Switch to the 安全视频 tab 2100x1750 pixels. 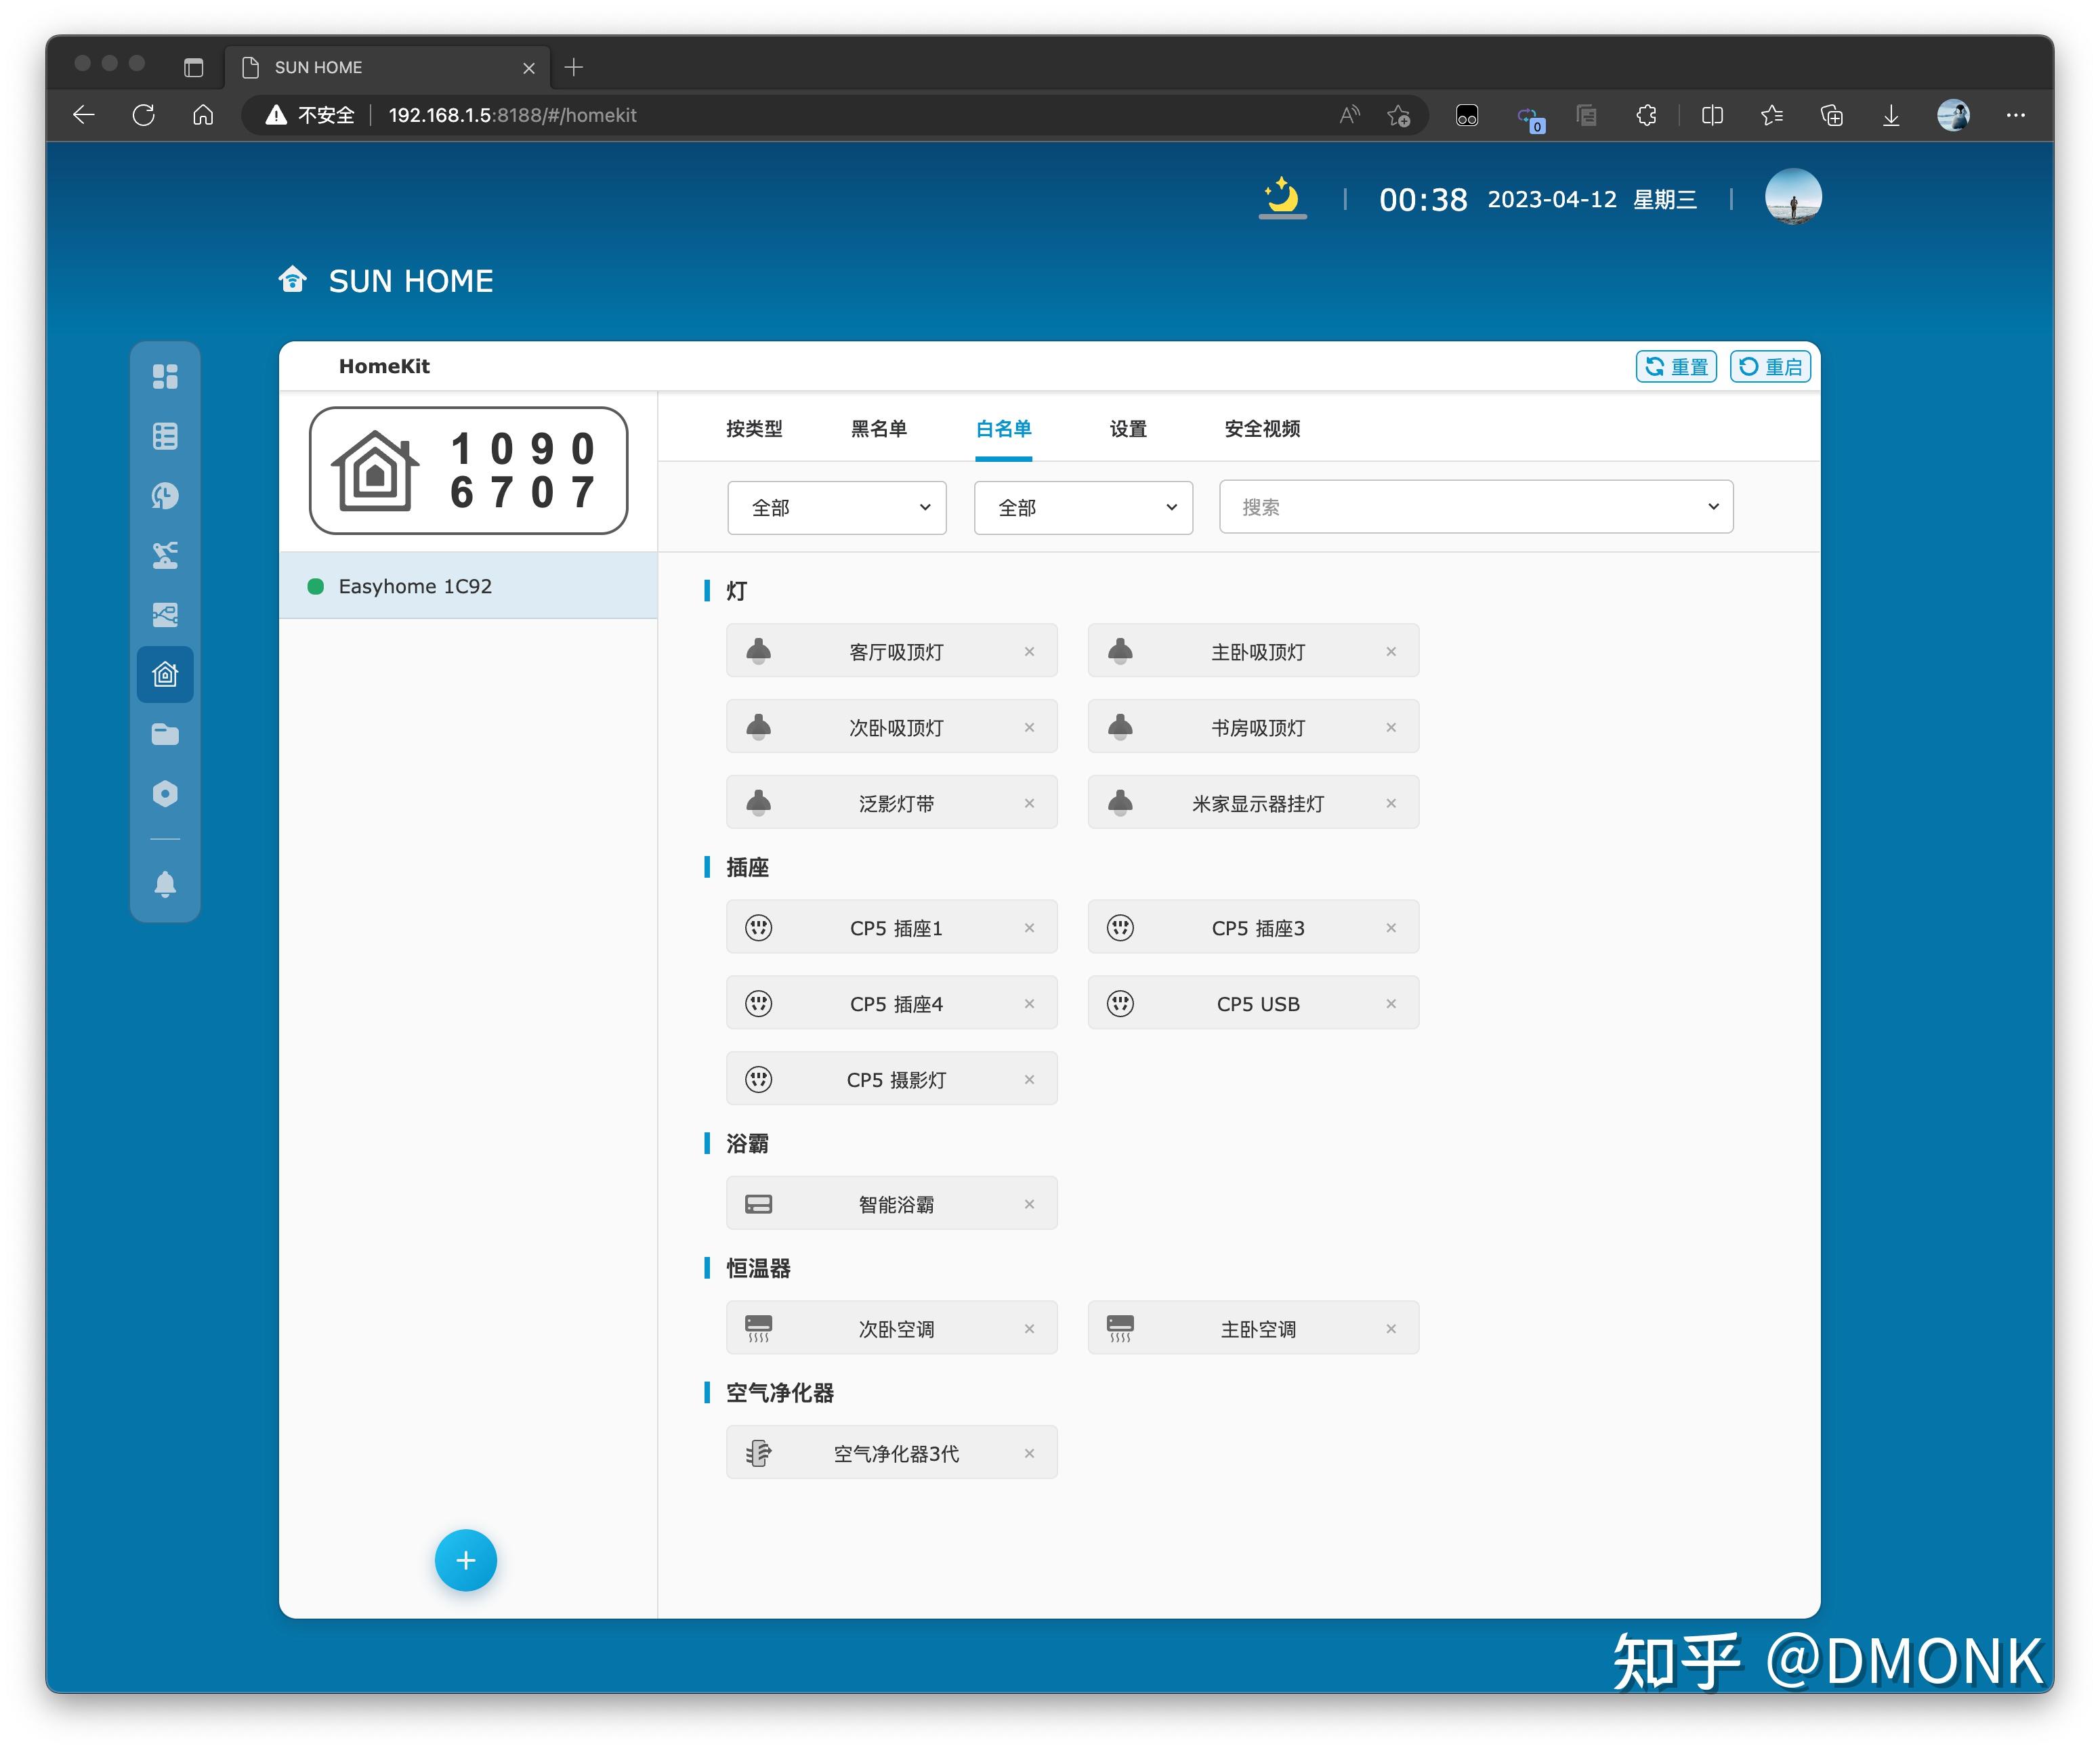(x=1262, y=428)
